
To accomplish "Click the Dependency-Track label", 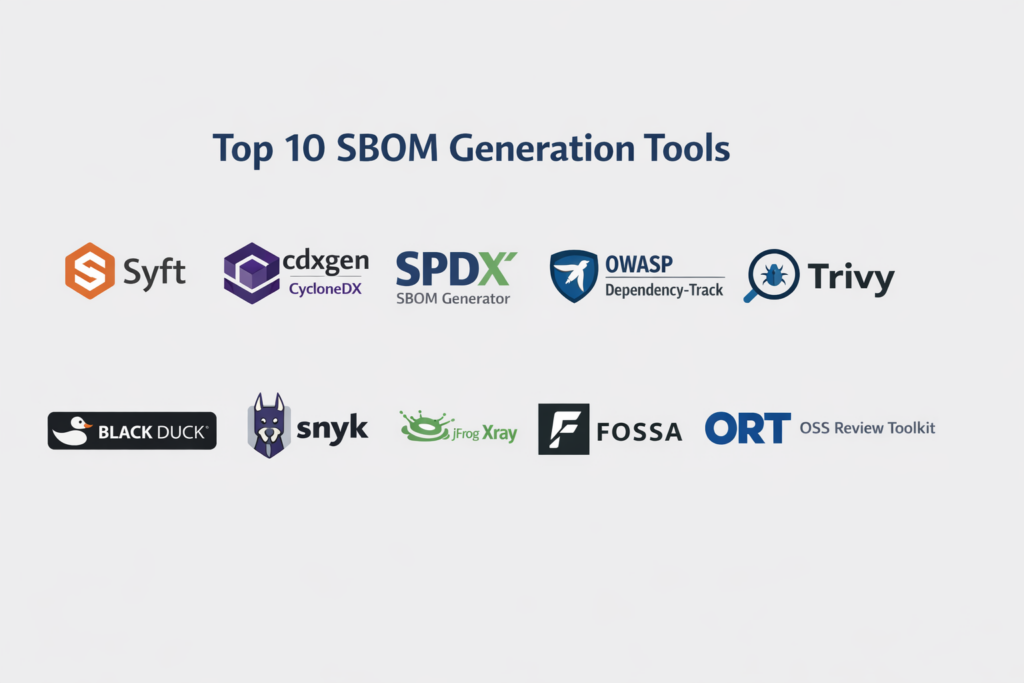I will [664, 291].
